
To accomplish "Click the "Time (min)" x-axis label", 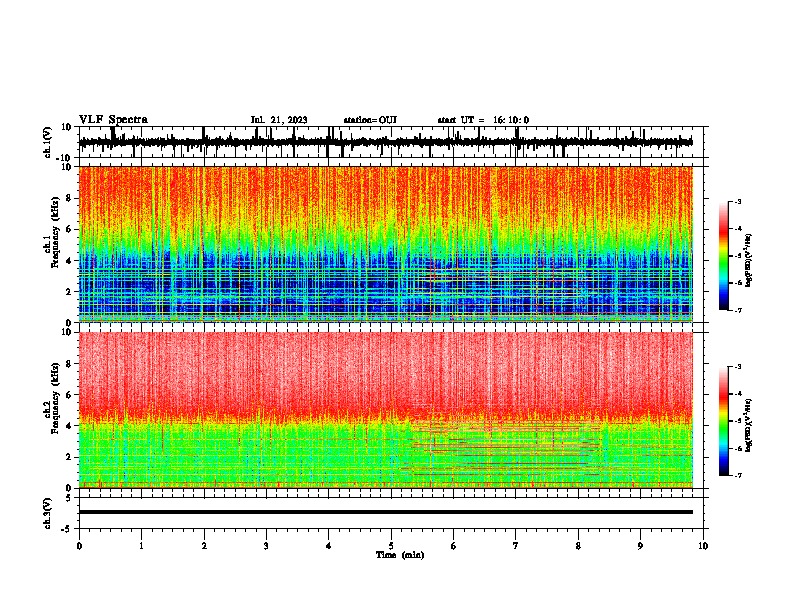I will pyautogui.click(x=400, y=555).
